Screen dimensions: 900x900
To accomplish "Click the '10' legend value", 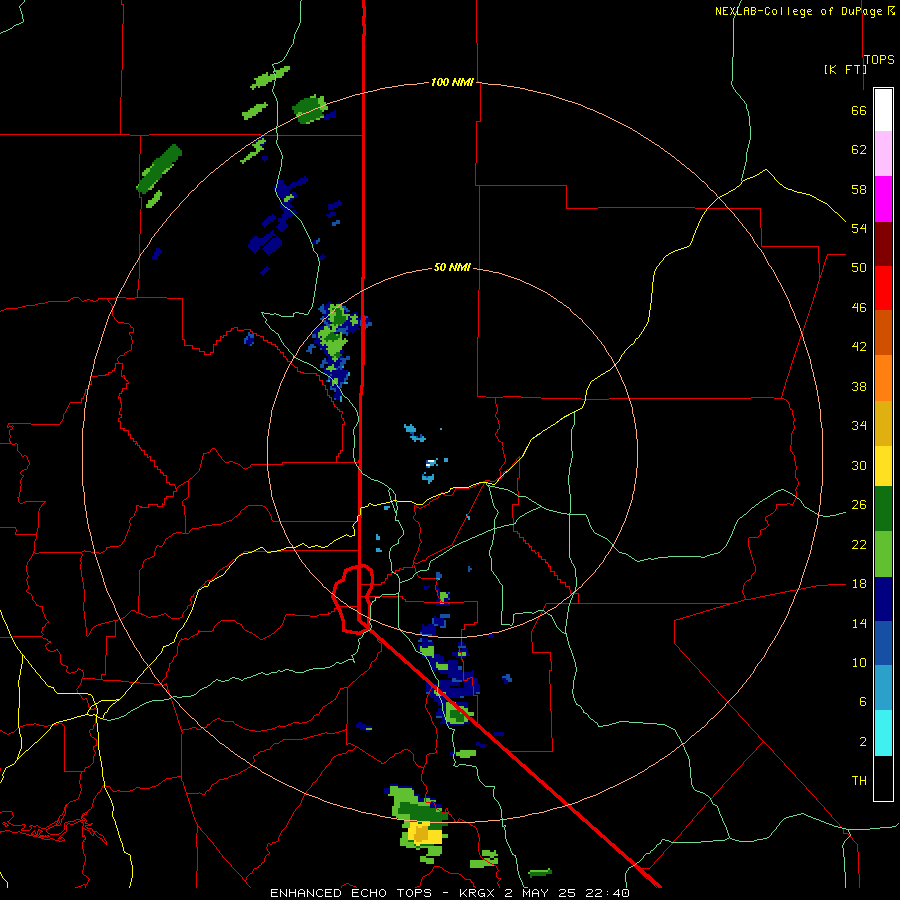I will coord(859,663).
